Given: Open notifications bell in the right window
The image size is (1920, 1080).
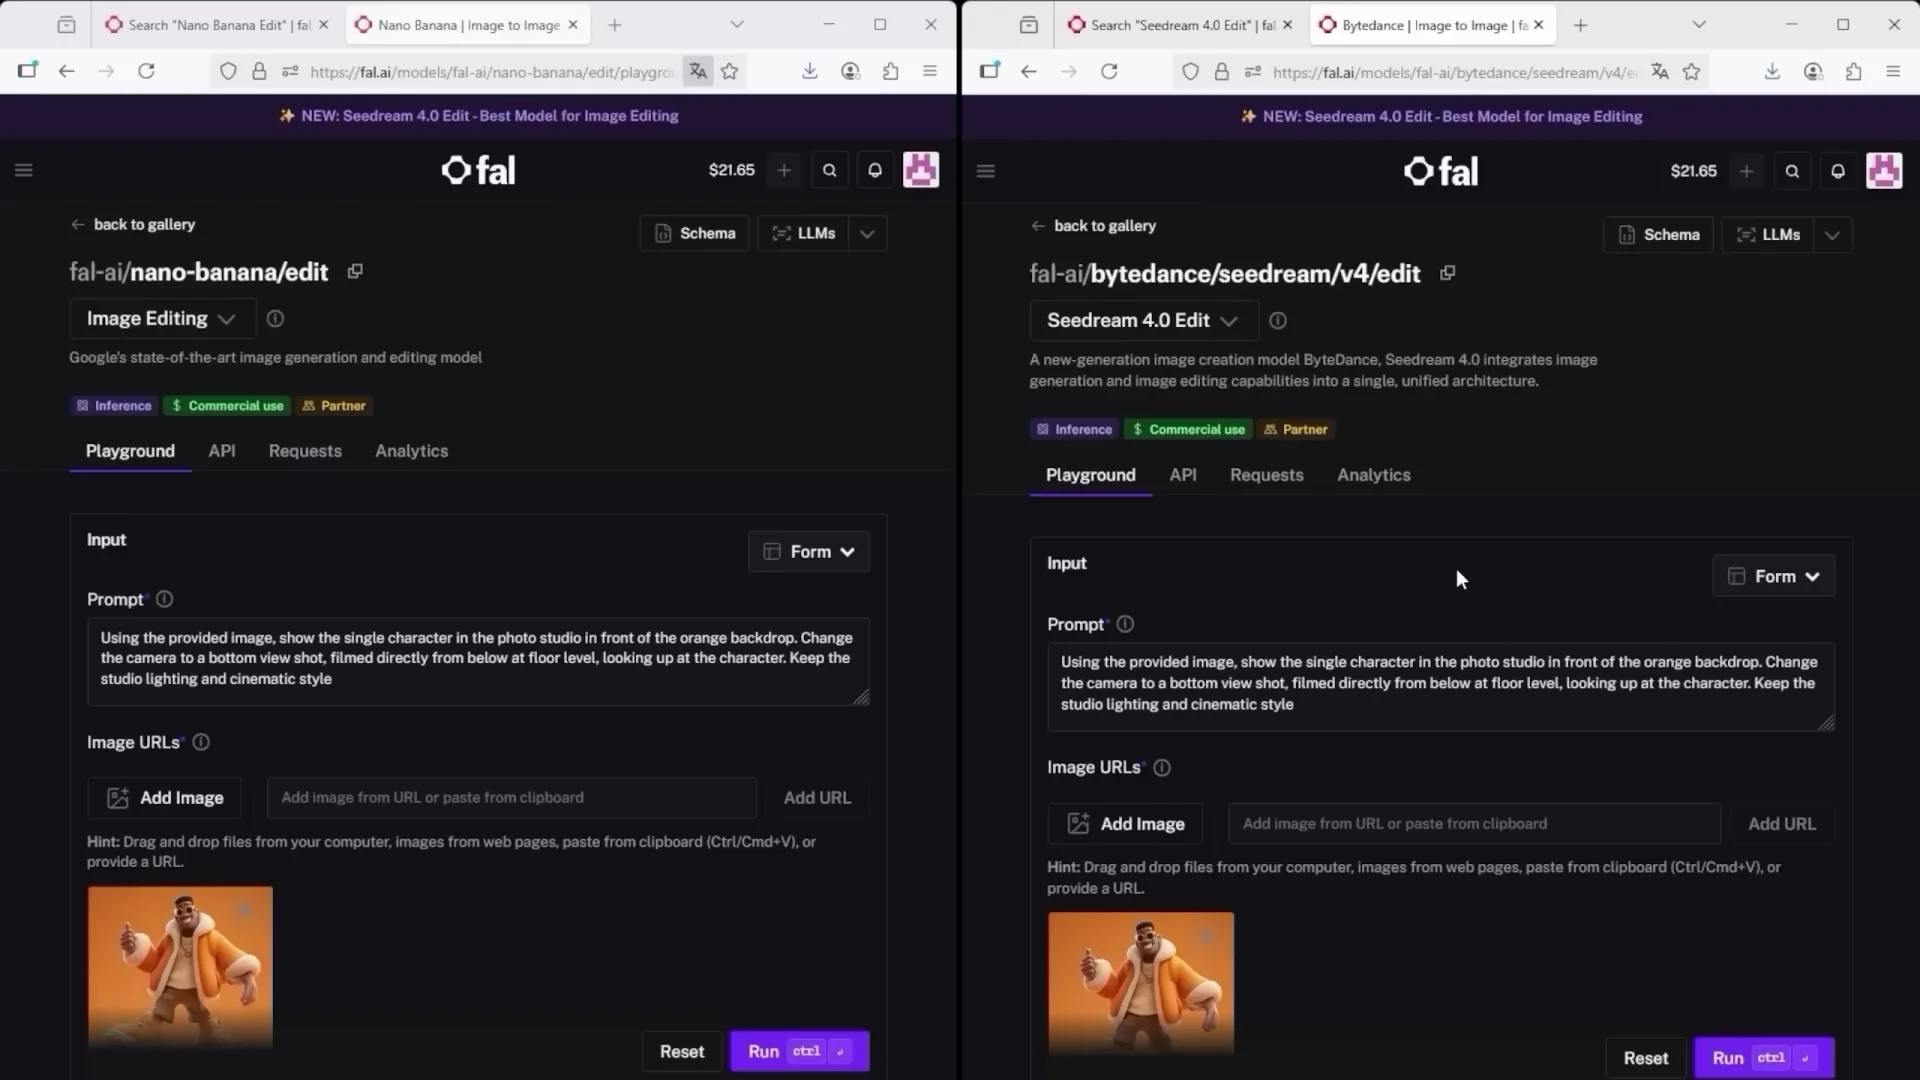Looking at the screenshot, I should coord(1837,172).
